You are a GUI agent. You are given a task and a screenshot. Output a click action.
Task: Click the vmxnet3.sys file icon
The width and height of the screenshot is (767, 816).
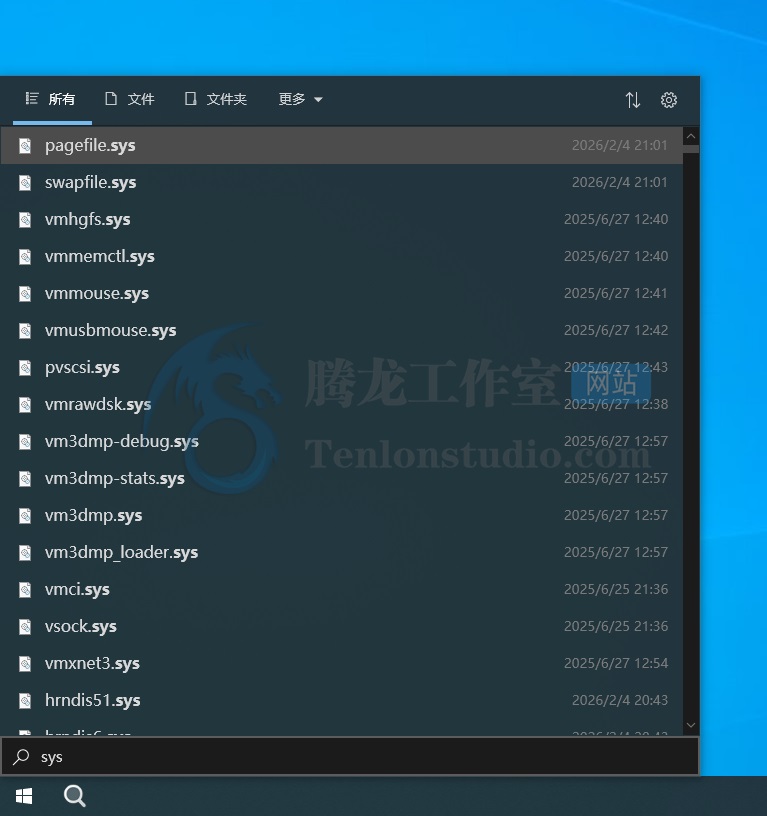[25, 664]
